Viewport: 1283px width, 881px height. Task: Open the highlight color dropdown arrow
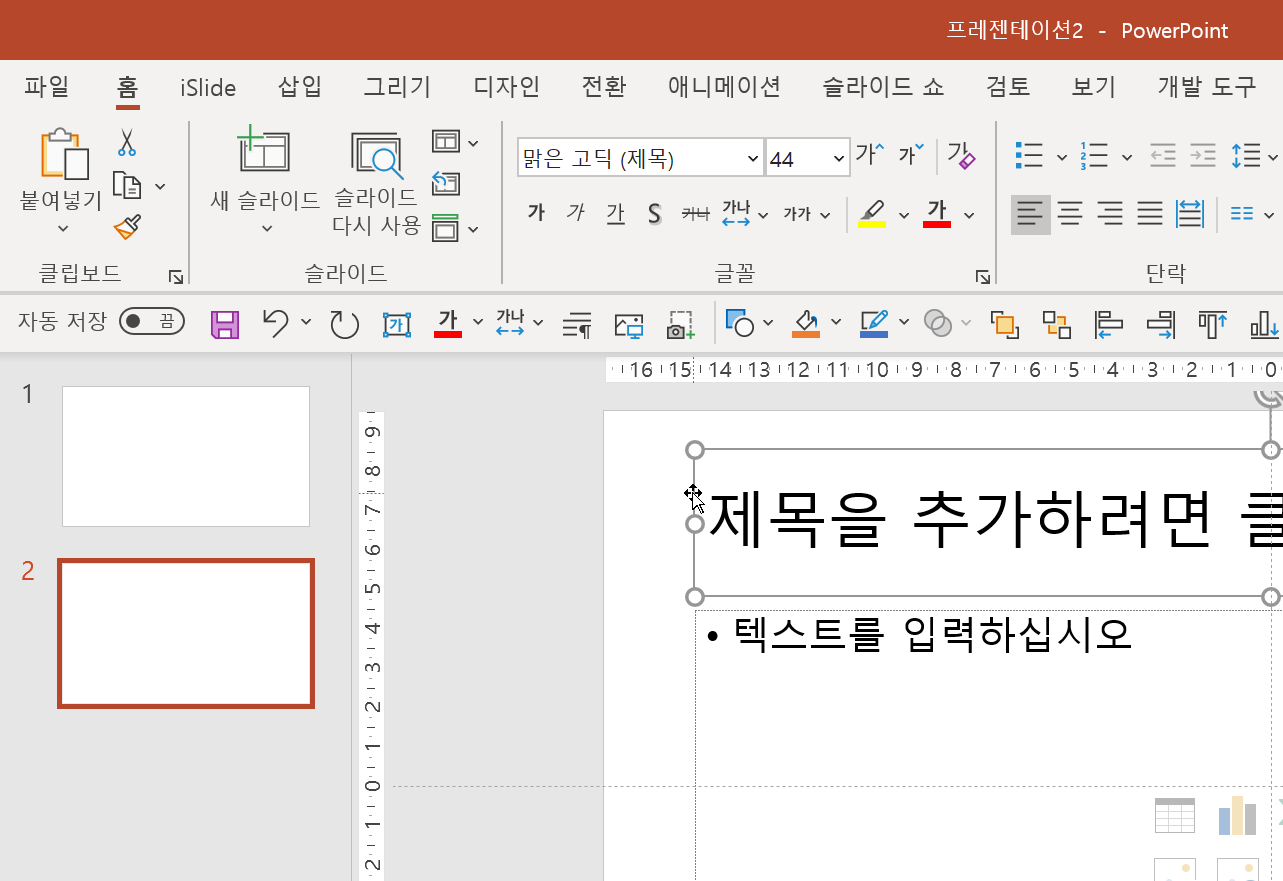(x=903, y=214)
